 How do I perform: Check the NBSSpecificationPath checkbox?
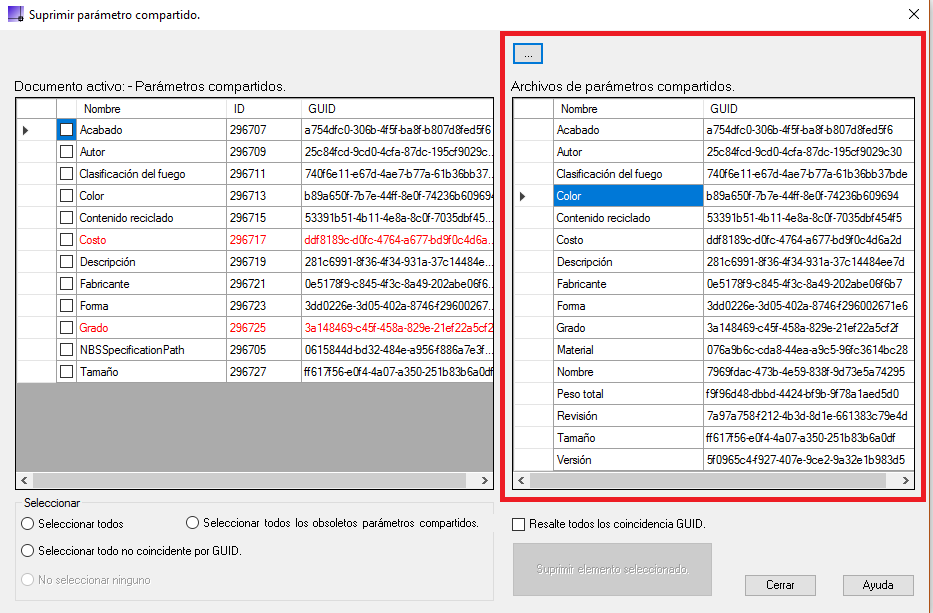[67, 350]
